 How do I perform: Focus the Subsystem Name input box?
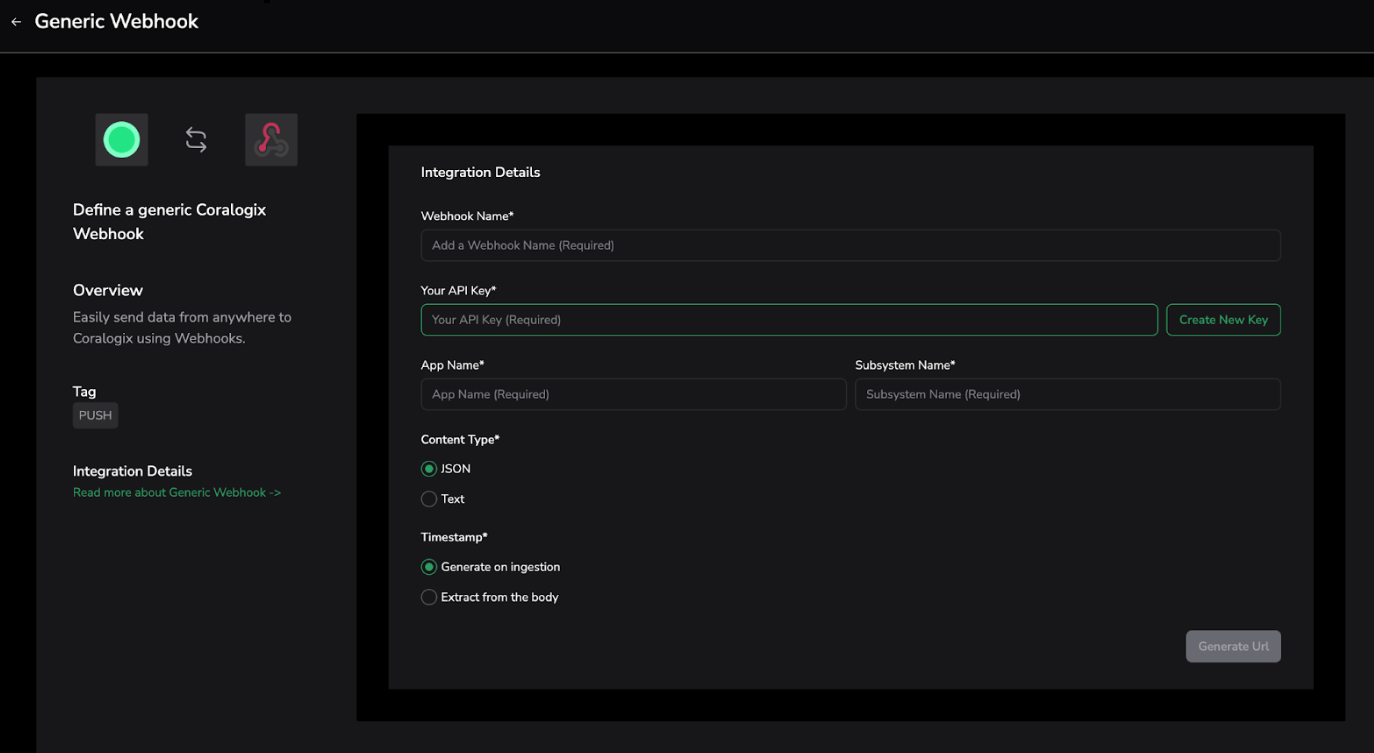coord(1067,394)
